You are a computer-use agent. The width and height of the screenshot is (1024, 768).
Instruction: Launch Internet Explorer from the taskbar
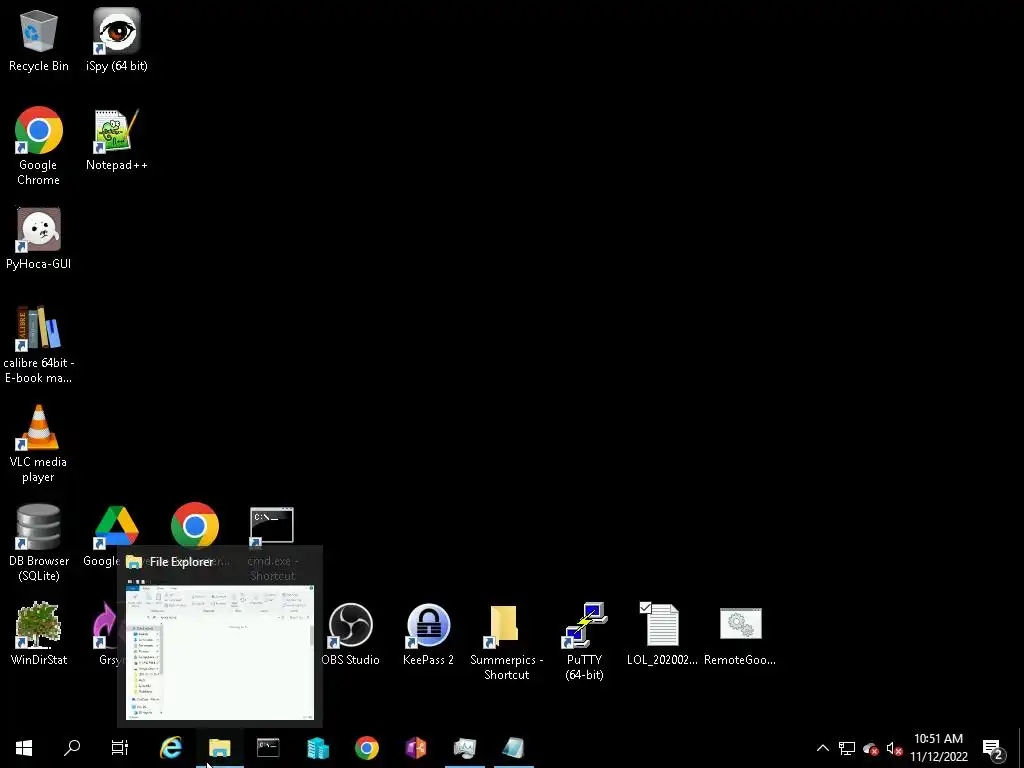click(170, 748)
